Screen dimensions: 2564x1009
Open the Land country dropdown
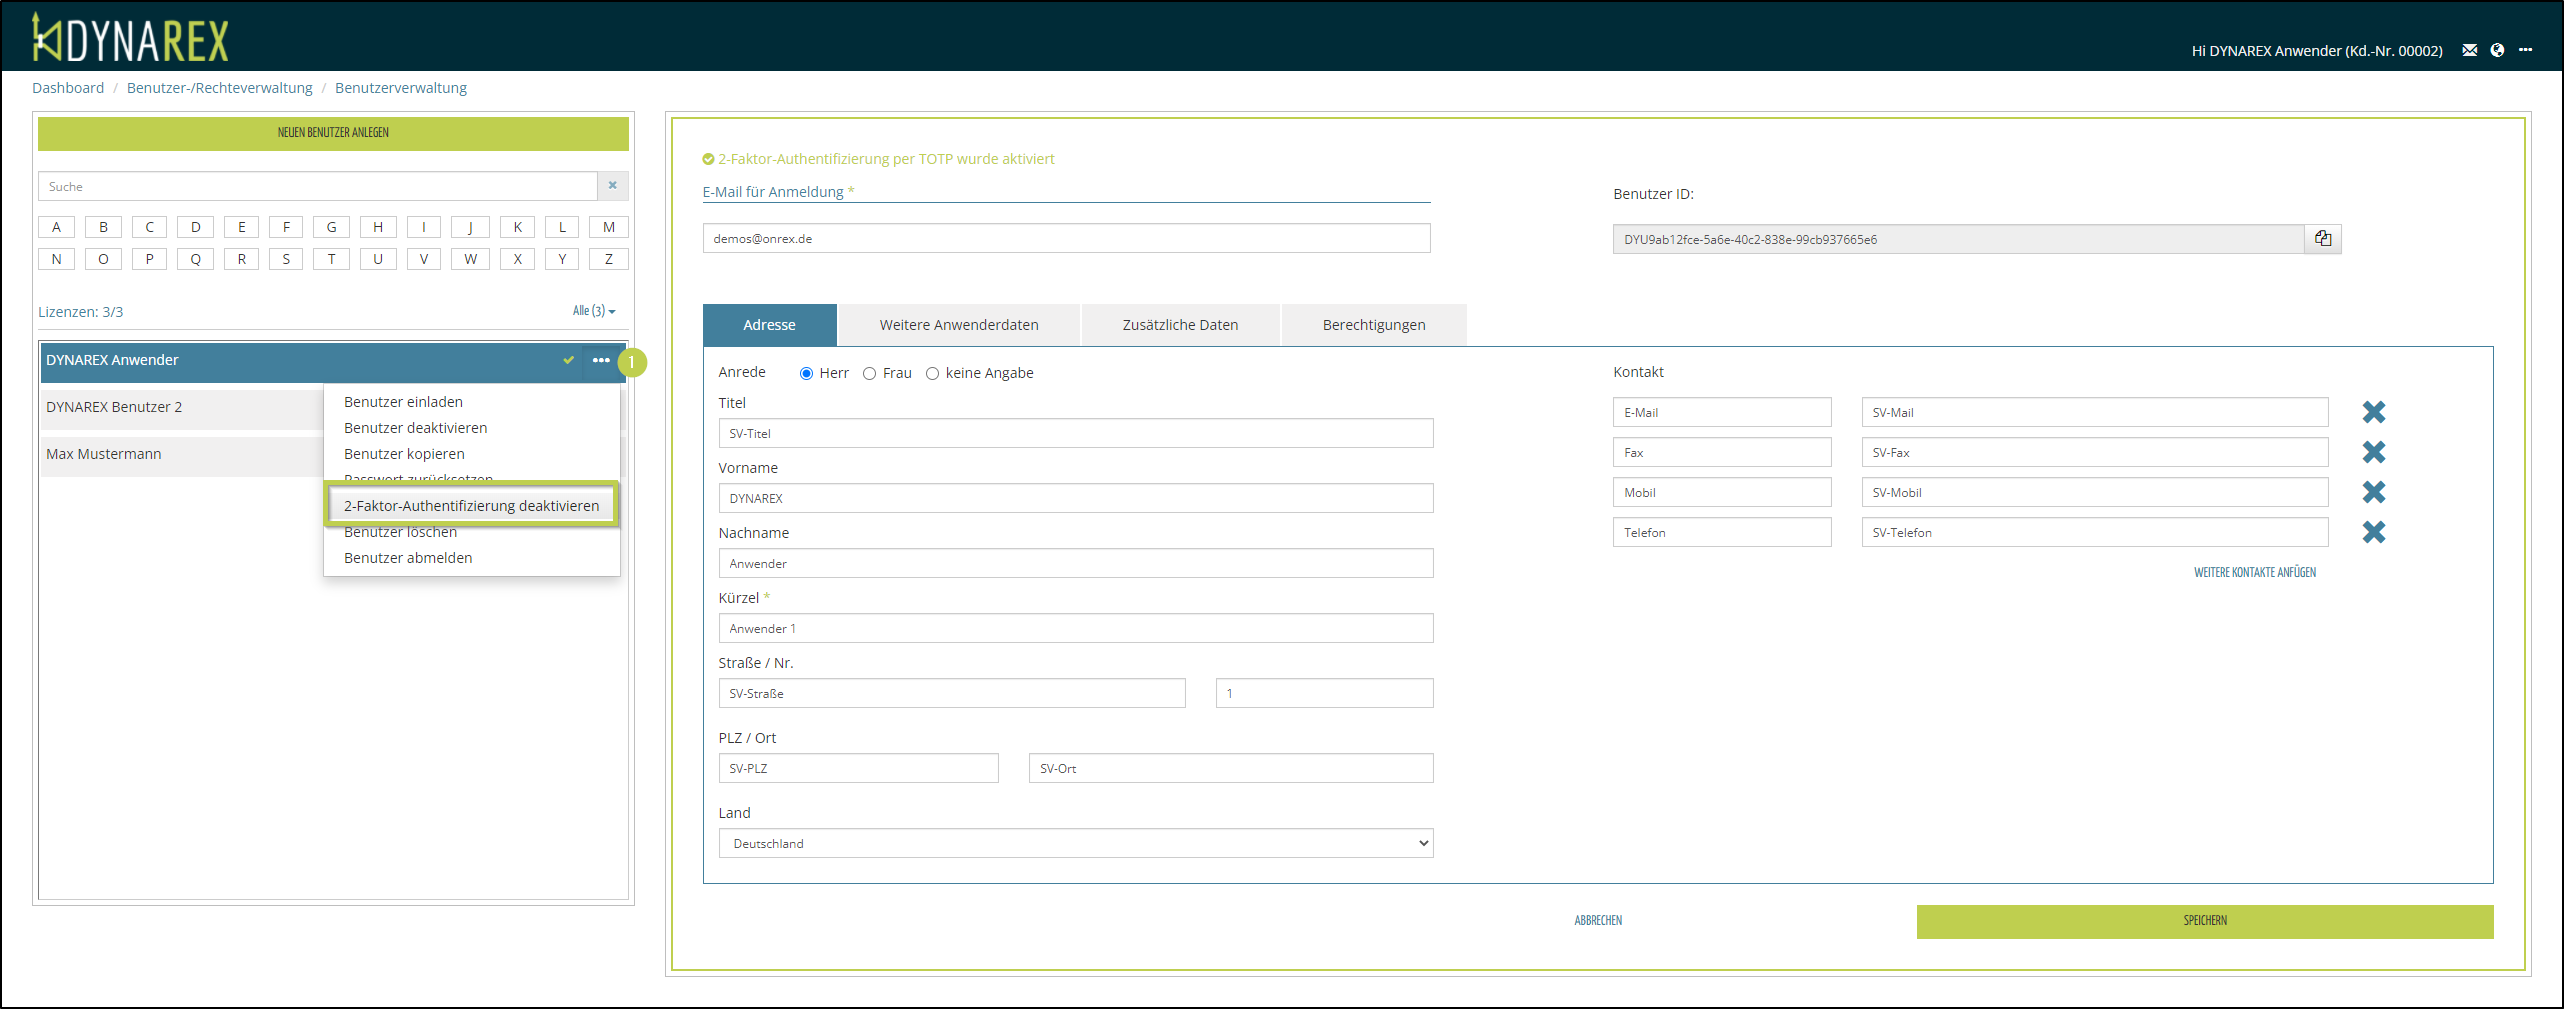(1075, 843)
